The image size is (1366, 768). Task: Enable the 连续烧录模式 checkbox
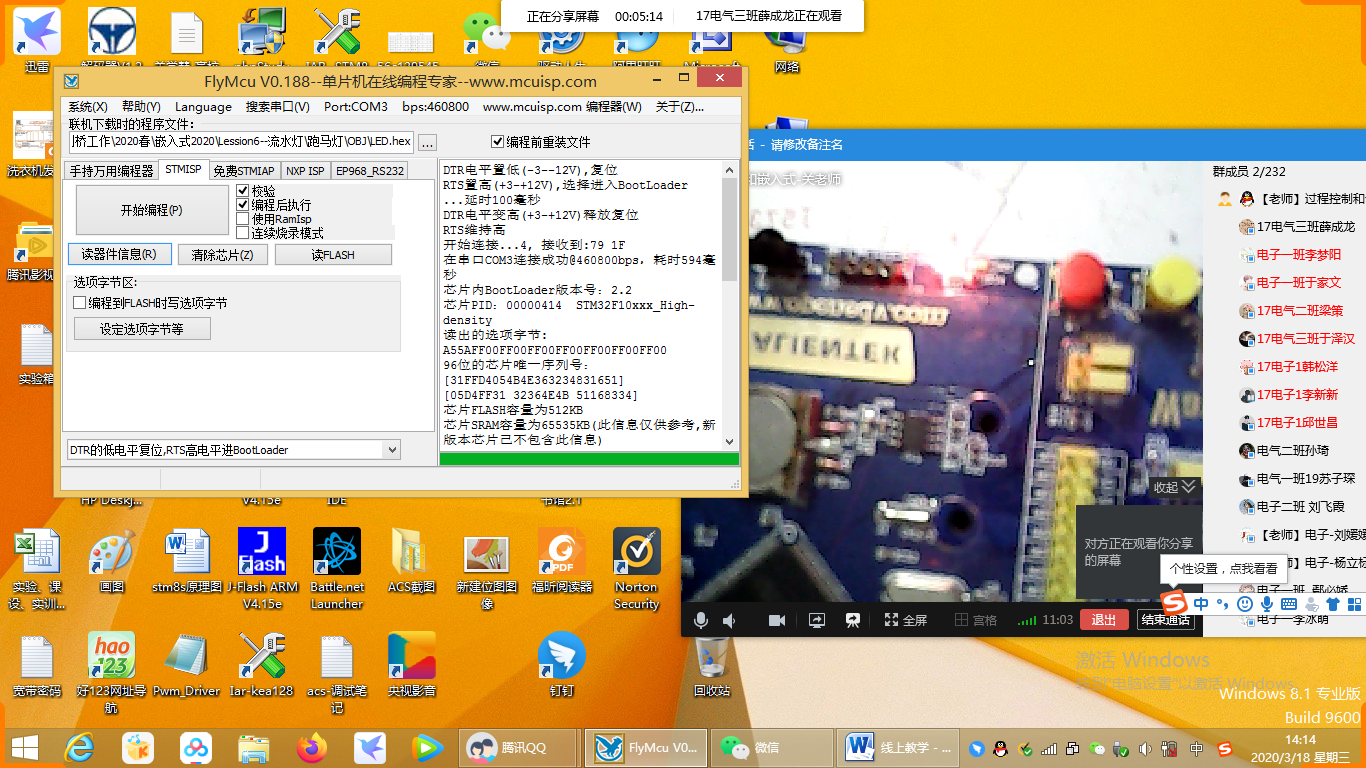242,232
